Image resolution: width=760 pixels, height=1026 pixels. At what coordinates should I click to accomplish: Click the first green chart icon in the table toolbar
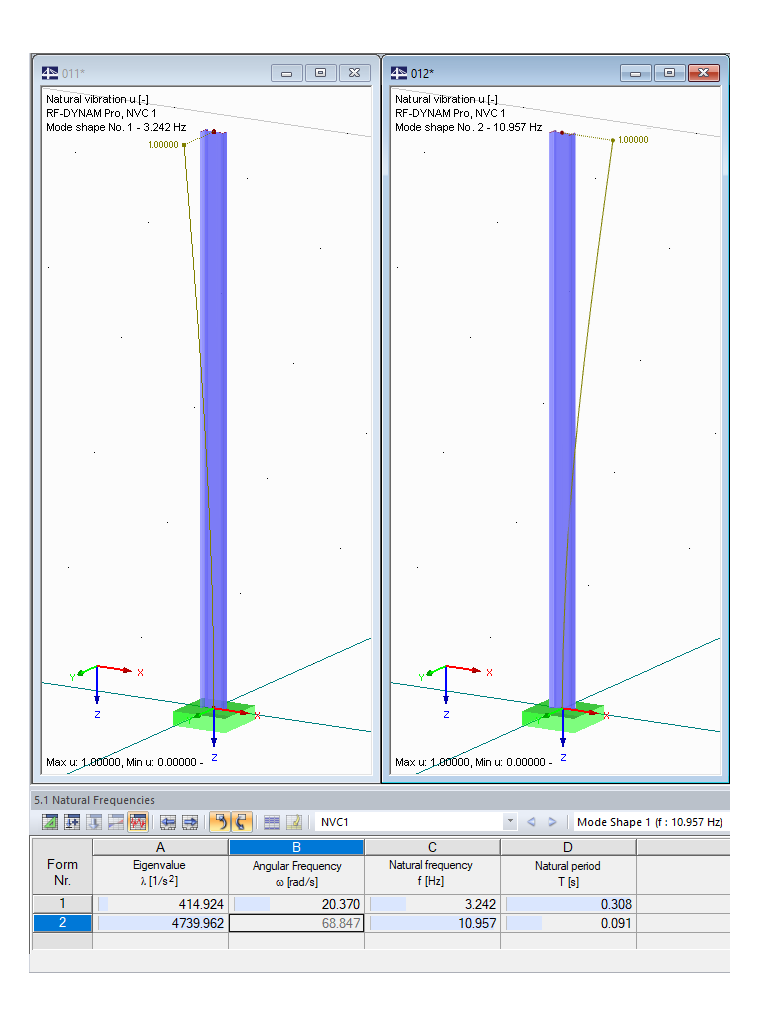point(50,822)
